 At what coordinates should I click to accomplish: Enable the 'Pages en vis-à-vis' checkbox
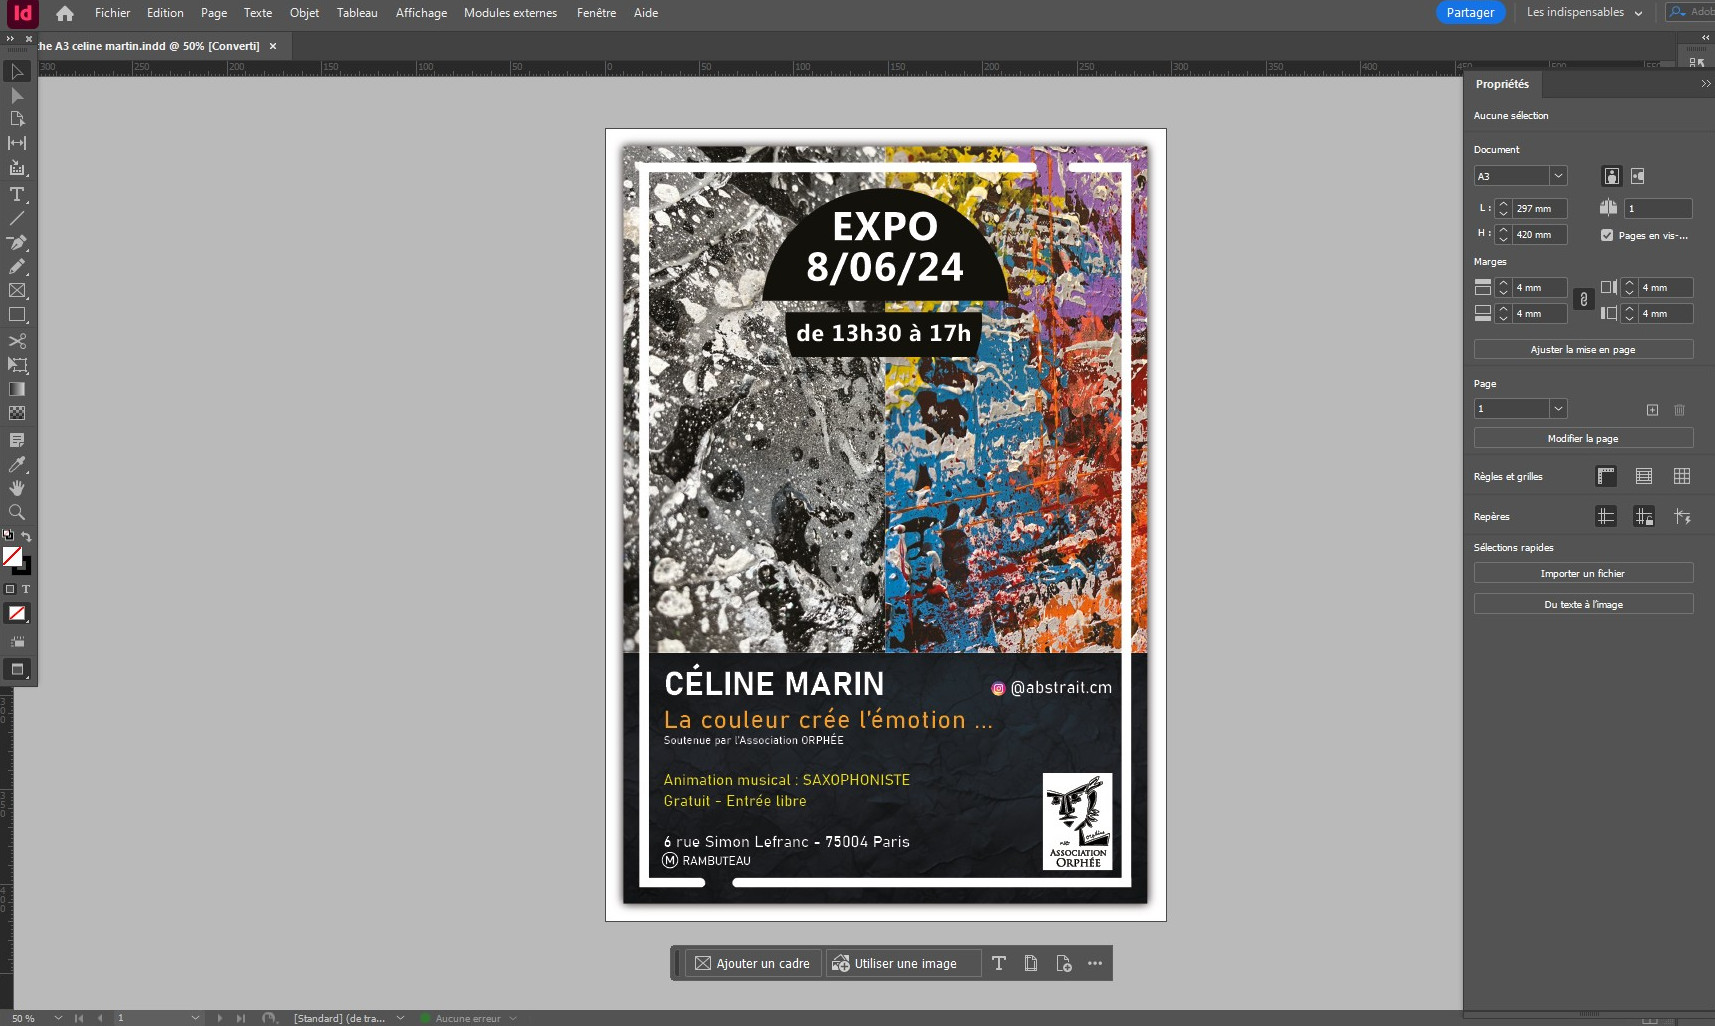1607,235
